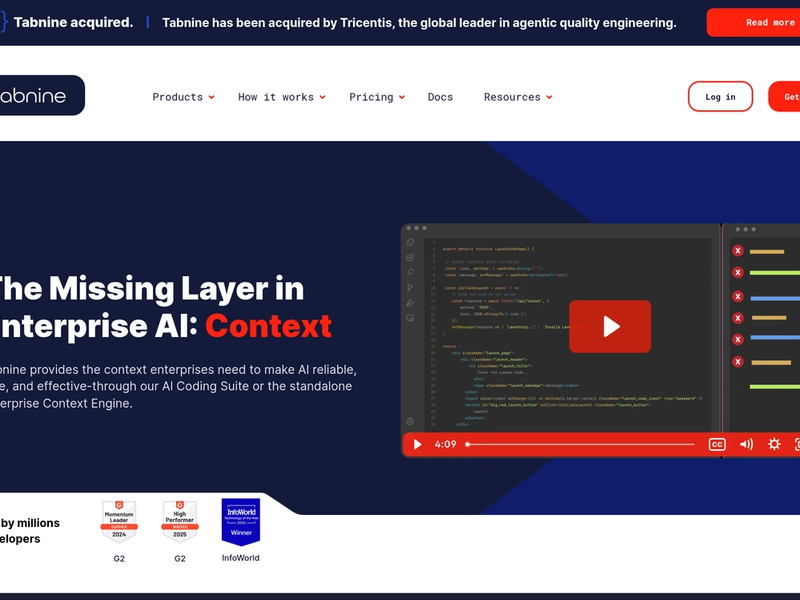Click the source control icon in the editor sidebar

coord(410,288)
